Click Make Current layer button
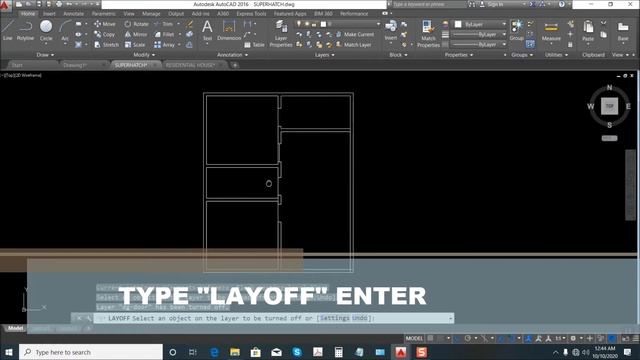This screenshot has width=640, height=360. pyautogui.click(x=355, y=34)
